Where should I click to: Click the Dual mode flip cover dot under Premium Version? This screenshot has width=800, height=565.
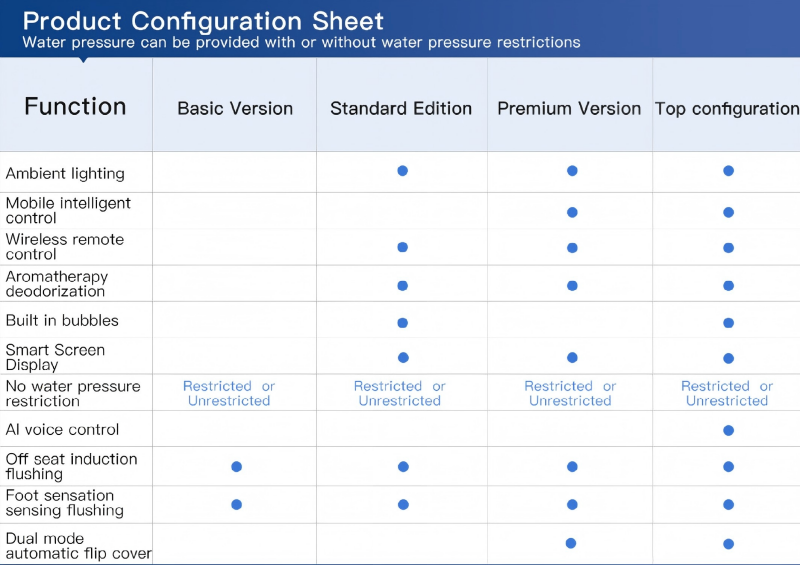(x=570, y=543)
